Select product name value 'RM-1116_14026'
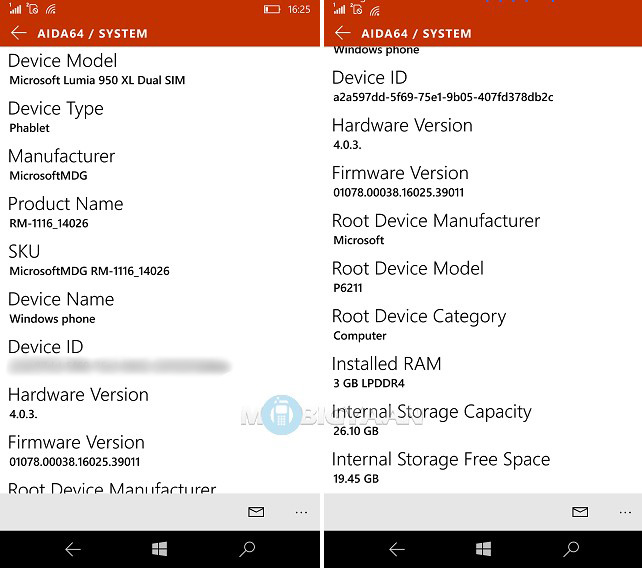Viewport: 642px width, 568px height. pyautogui.click(x=49, y=223)
